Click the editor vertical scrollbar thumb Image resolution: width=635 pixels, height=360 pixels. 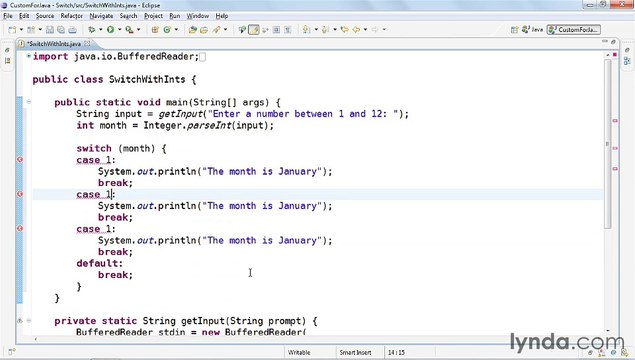click(x=607, y=144)
